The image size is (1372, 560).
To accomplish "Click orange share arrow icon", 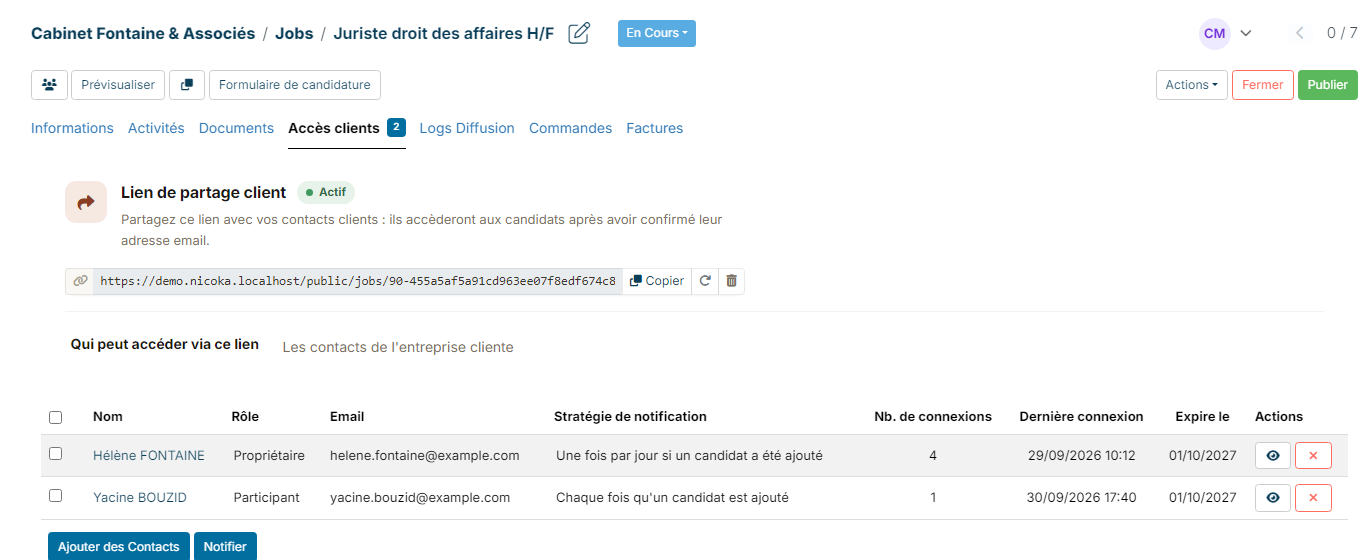I will pos(86,202).
